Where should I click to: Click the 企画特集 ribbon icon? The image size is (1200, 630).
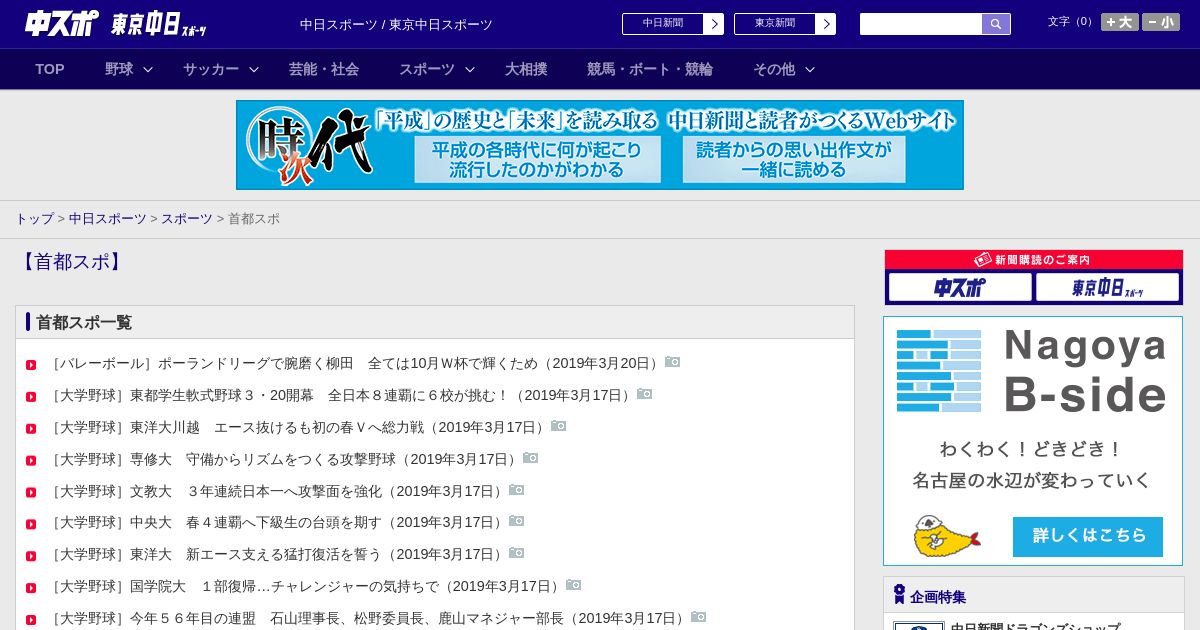coord(899,595)
